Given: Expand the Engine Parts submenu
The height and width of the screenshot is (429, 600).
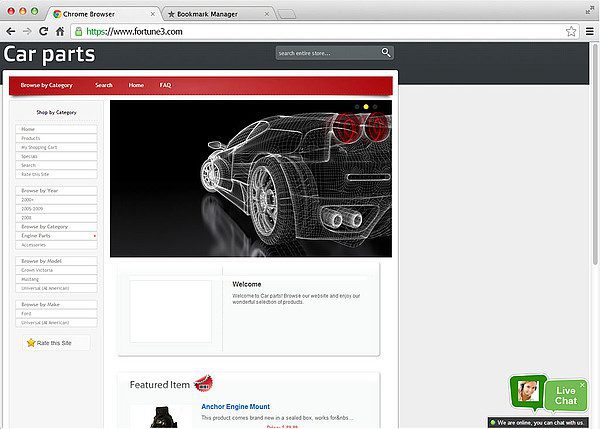Looking at the screenshot, I should click(94, 236).
